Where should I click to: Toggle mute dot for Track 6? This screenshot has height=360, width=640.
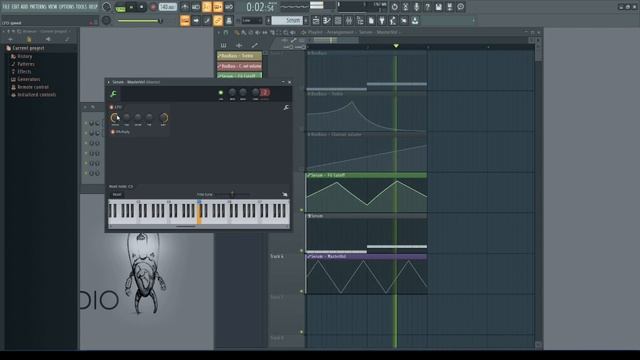point(302,291)
